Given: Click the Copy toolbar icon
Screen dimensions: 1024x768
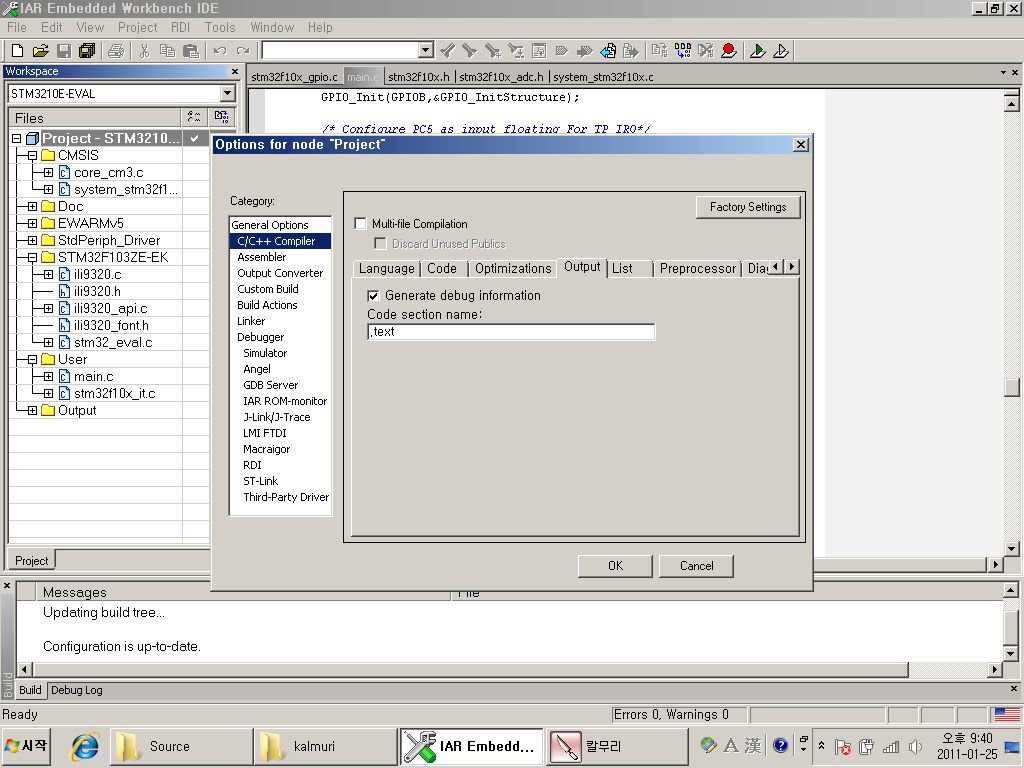Looking at the screenshot, I should [x=167, y=50].
